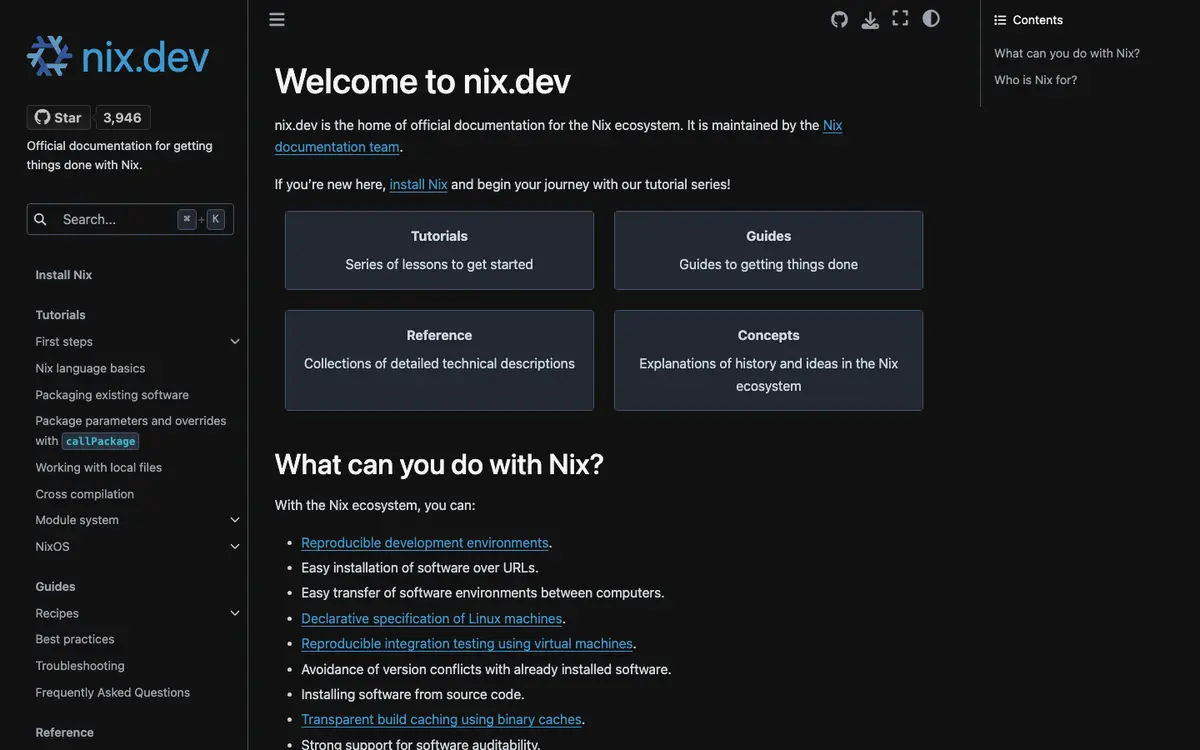Click the Tutorials sidebar heading
Screen dimensions: 1200x750
pos(60,315)
